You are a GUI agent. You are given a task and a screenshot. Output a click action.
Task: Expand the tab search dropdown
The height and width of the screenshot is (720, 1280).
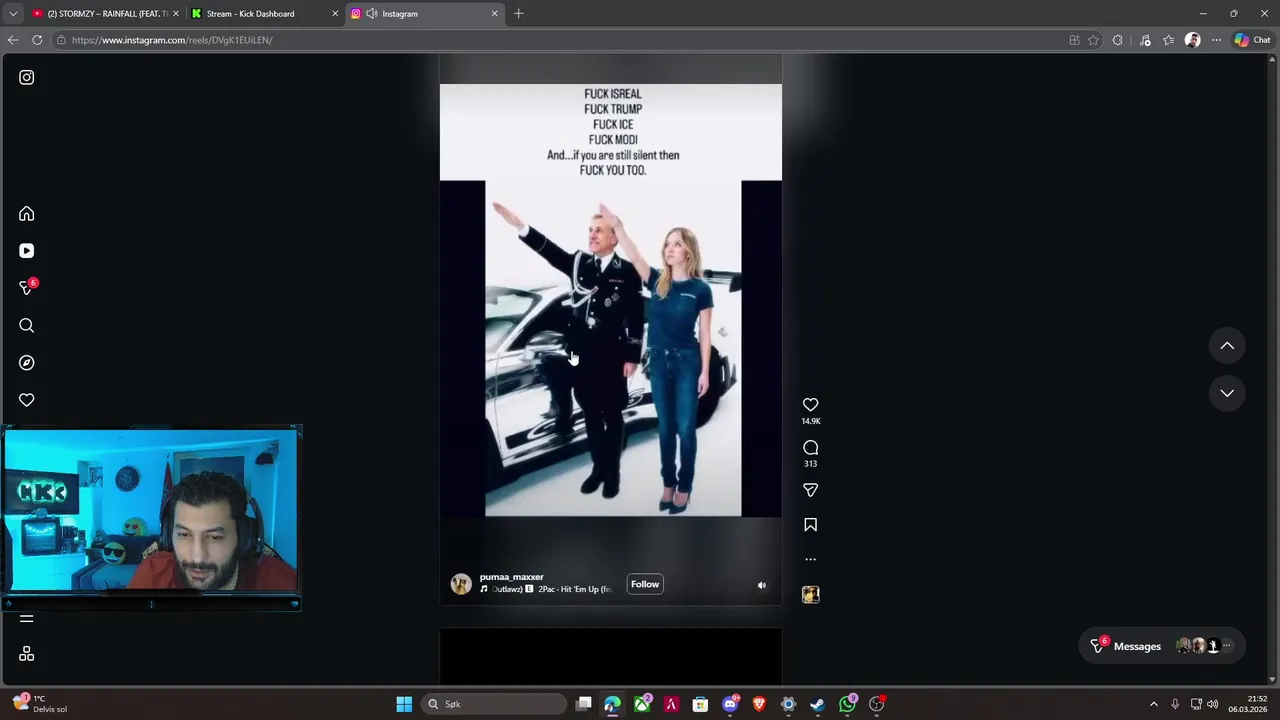point(13,14)
